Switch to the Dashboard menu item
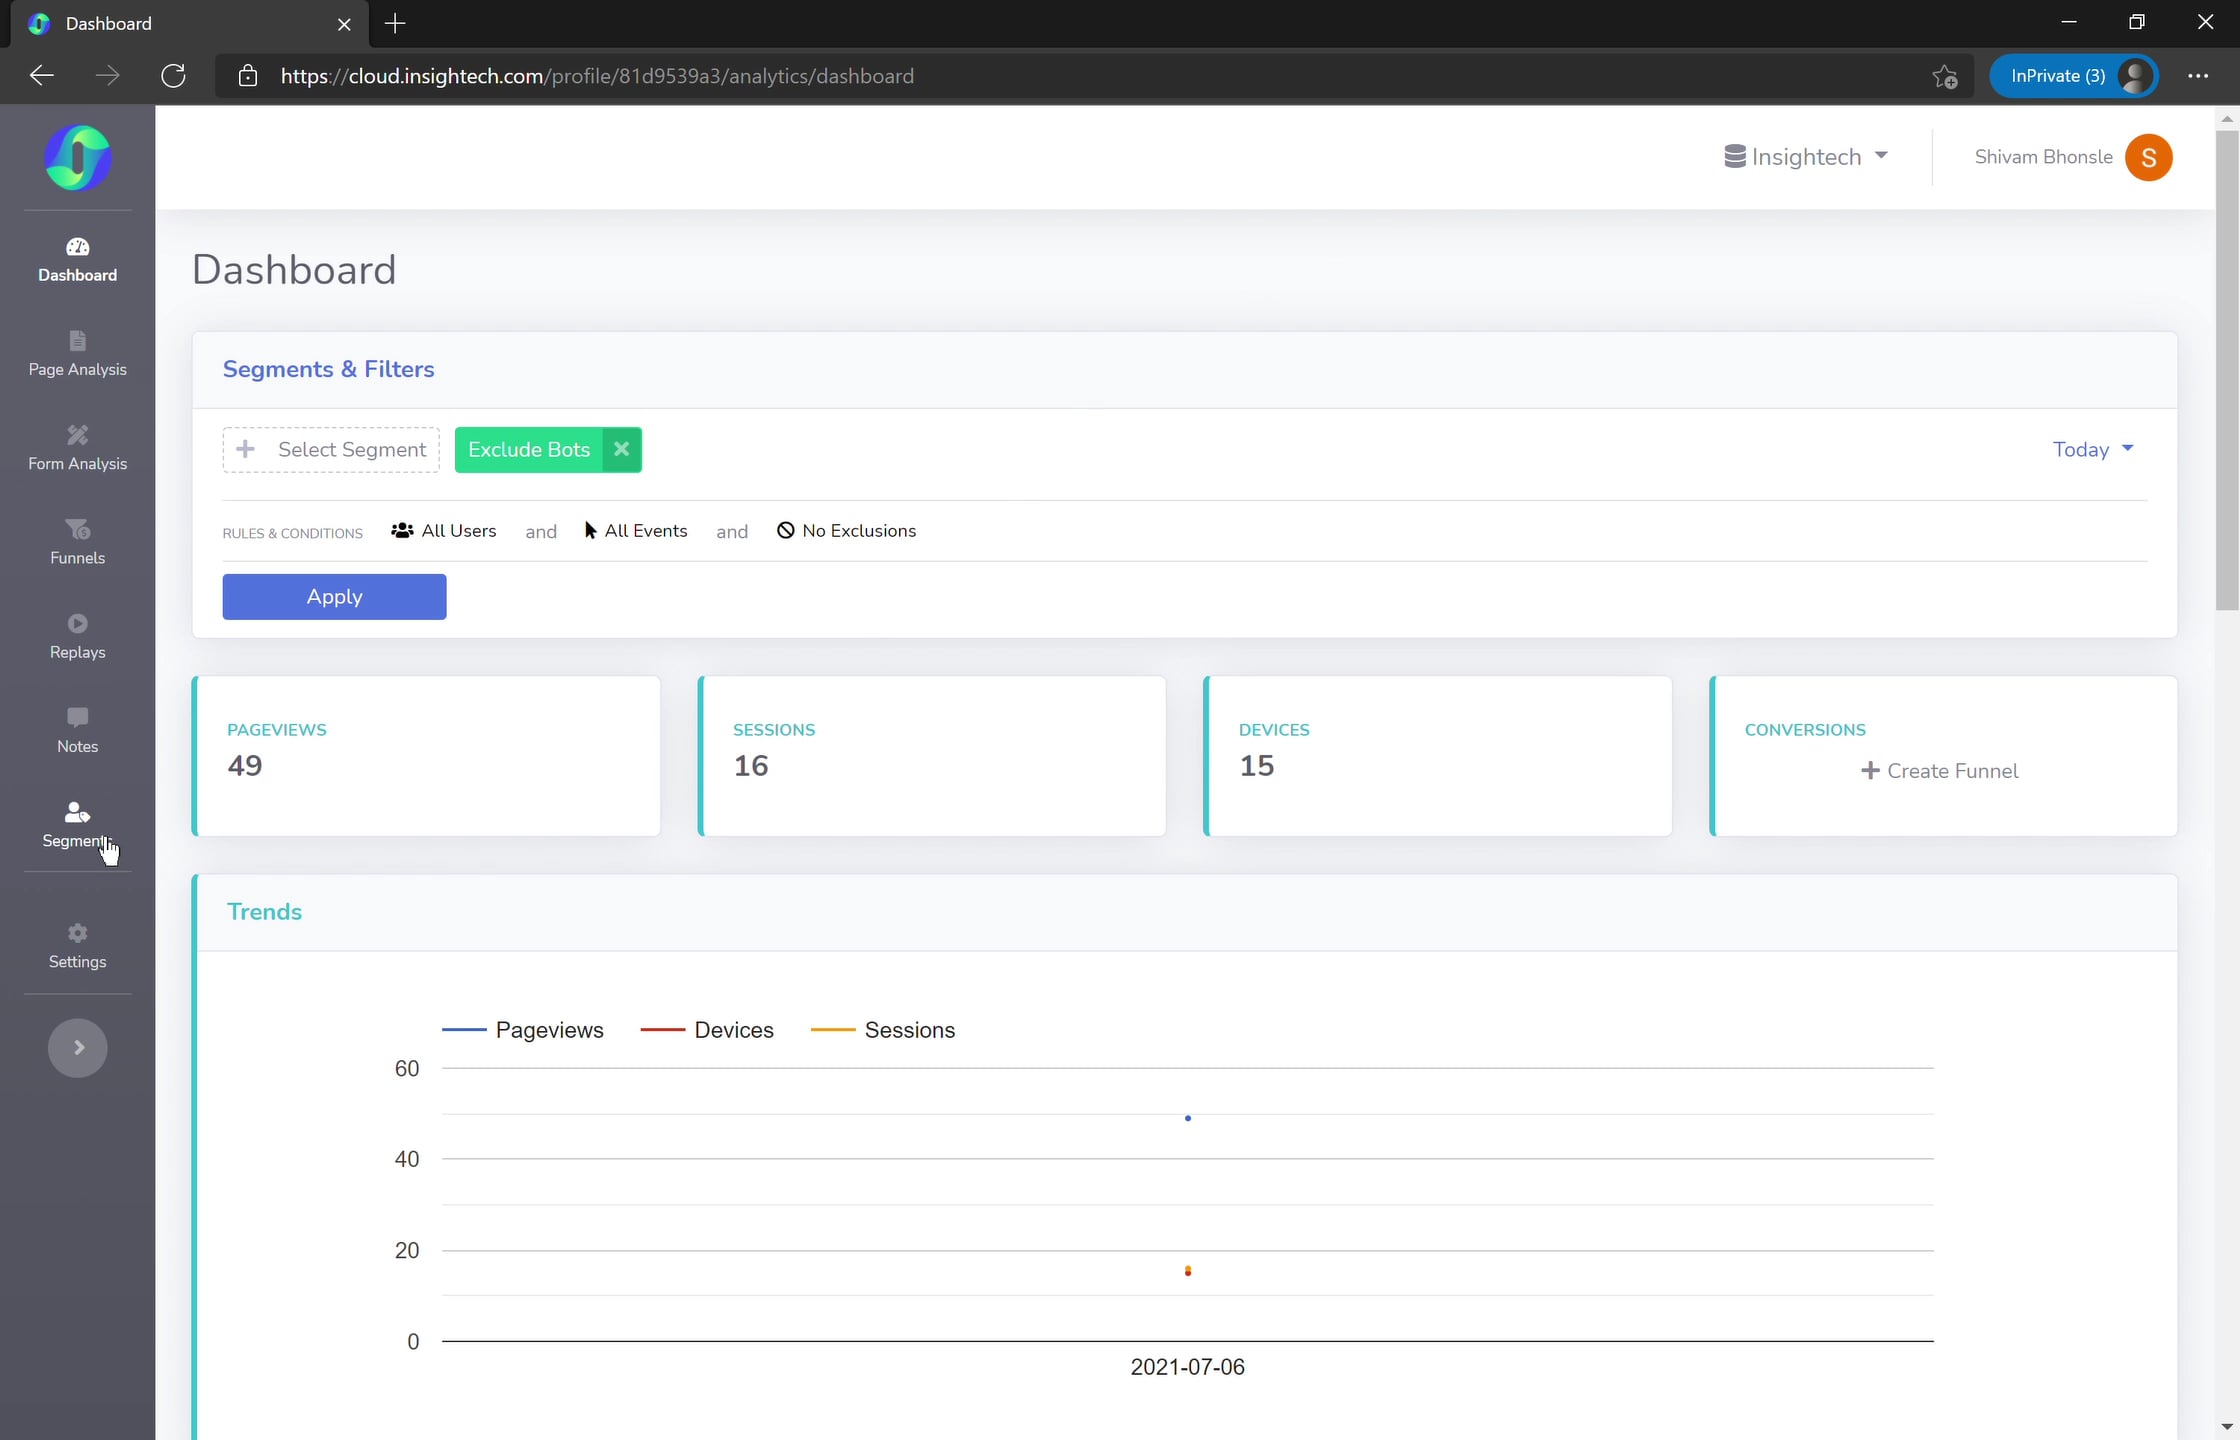2240x1440 pixels. pyautogui.click(x=77, y=260)
